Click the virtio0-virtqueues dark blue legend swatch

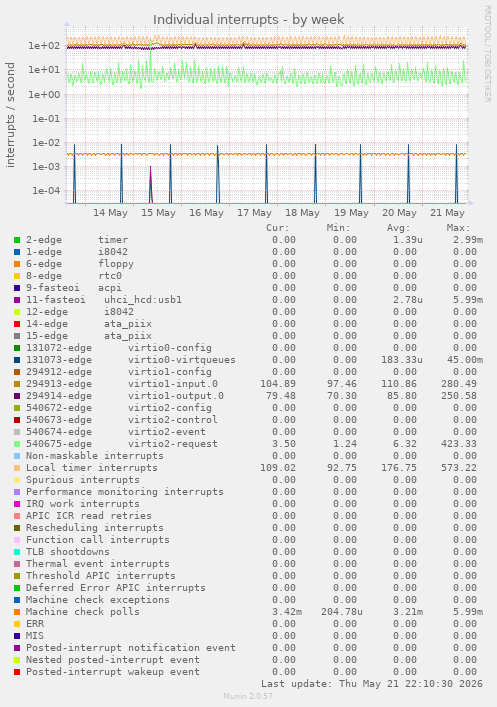pos(17,360)
